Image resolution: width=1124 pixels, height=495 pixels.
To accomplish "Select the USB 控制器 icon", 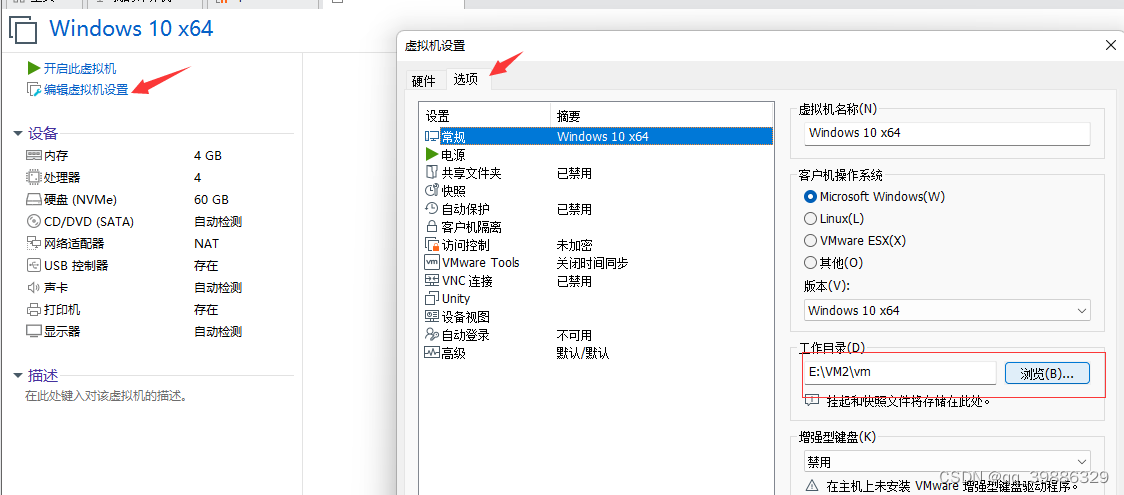I will [34, 266].
